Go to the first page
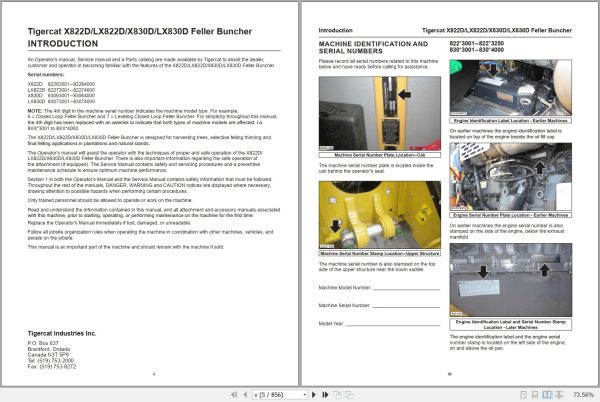The height and width of the screenshot is (402, 600). tap(234, 395)
